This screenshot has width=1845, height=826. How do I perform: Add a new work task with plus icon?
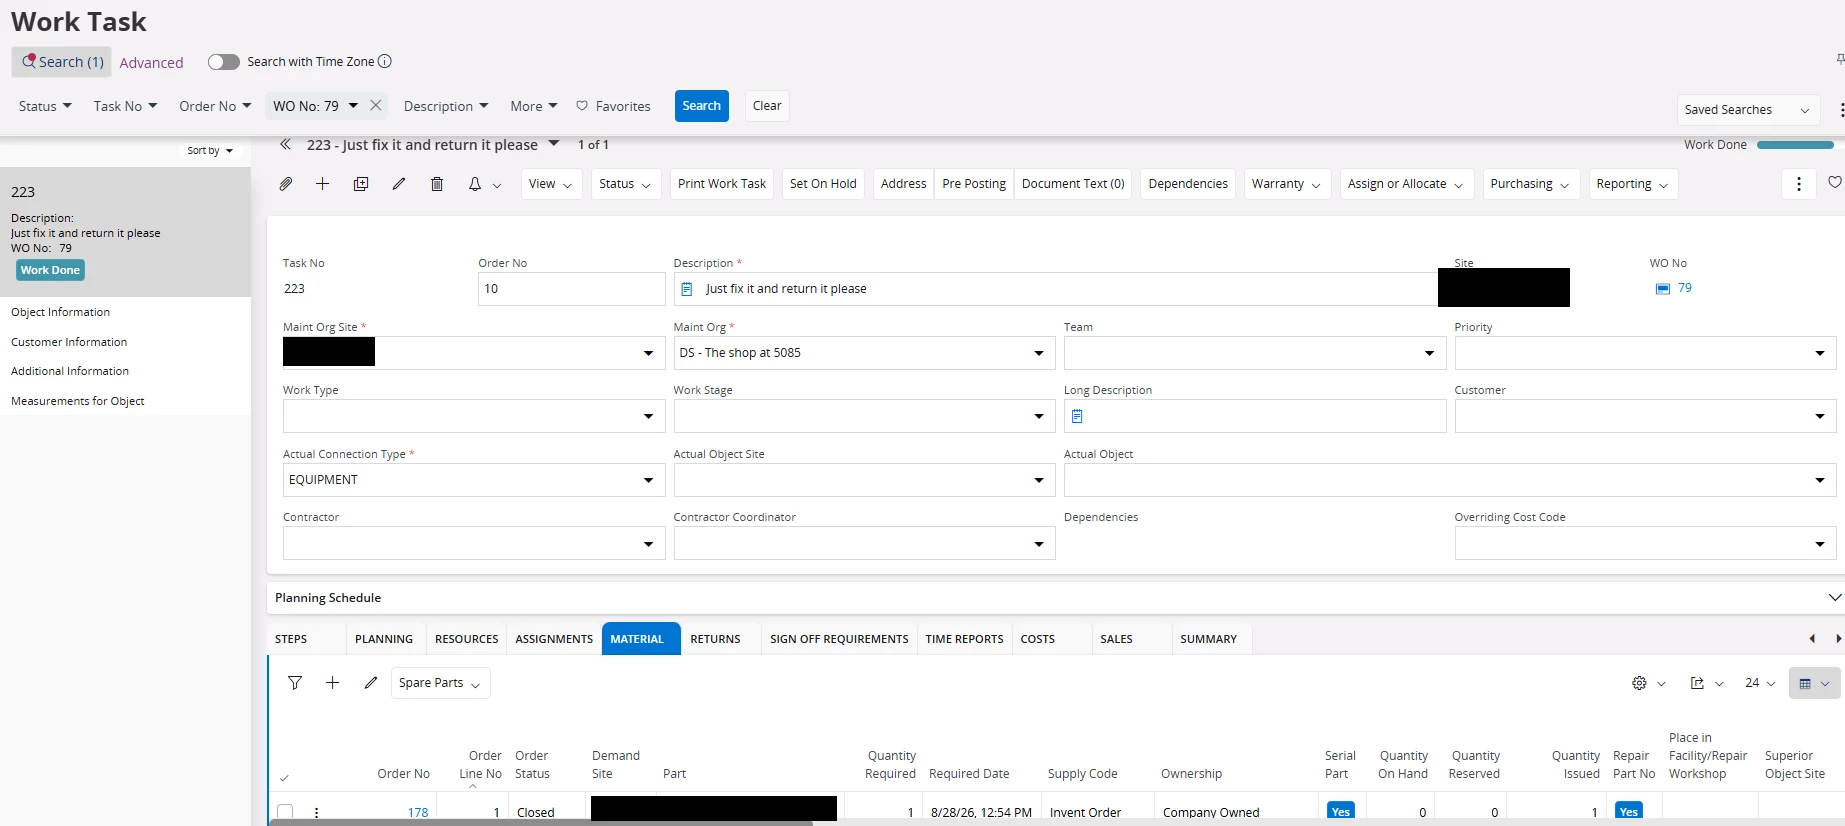(323, 184)
